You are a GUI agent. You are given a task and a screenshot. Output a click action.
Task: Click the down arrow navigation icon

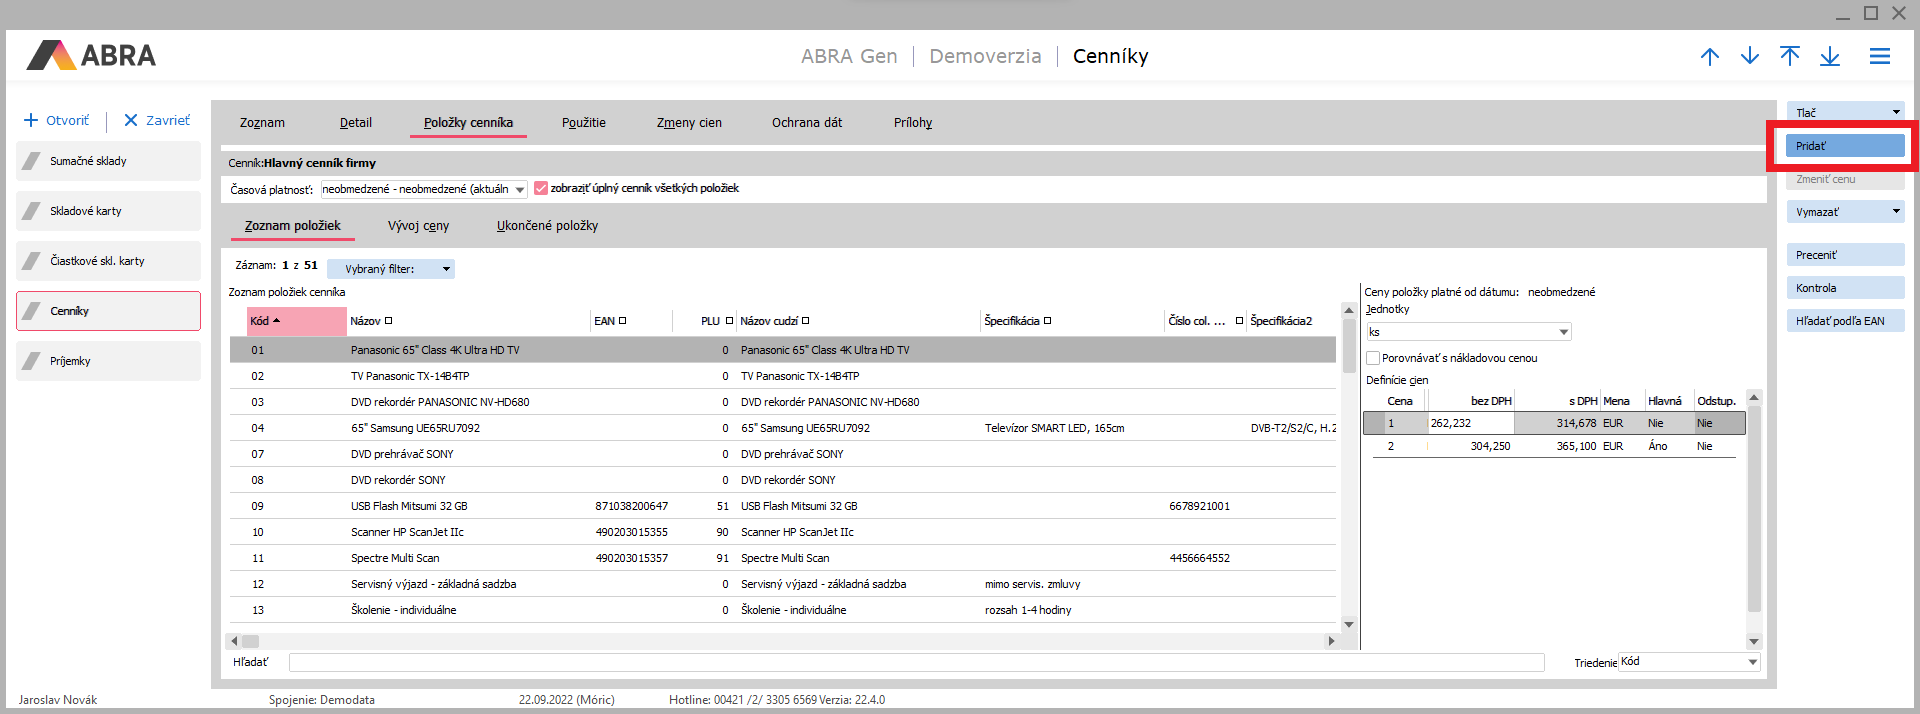tap(1750, 57)
